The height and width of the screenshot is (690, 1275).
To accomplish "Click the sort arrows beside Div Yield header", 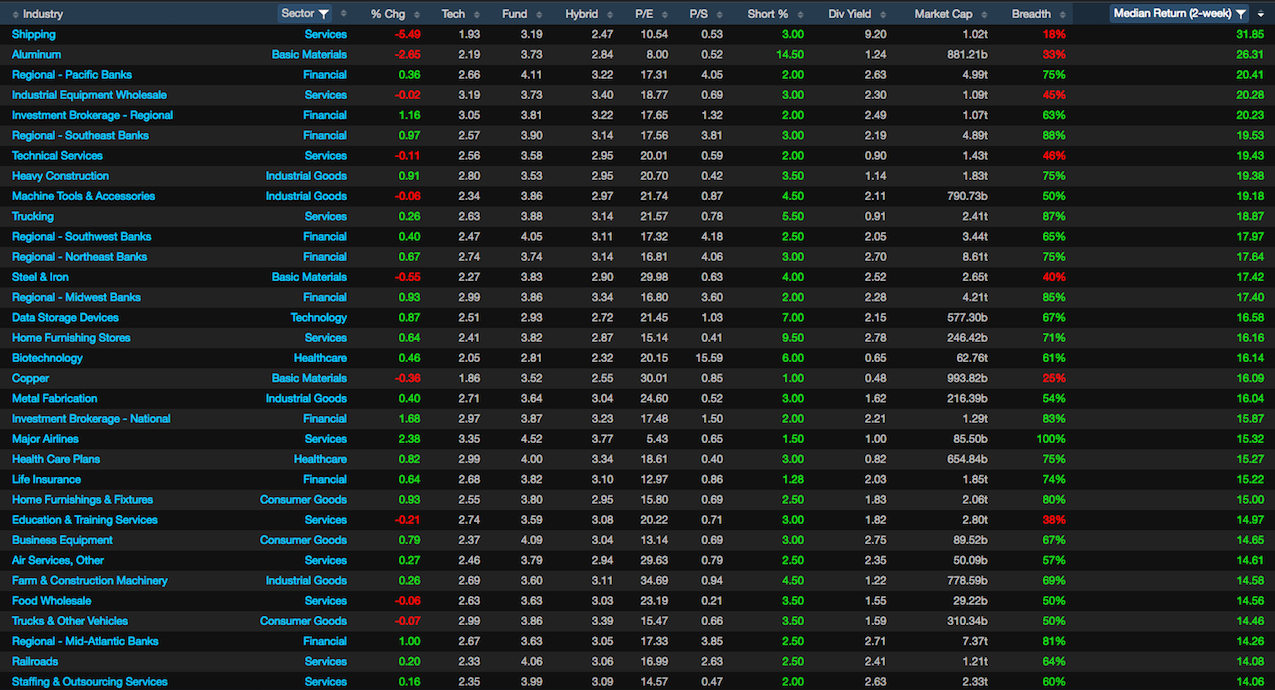I will pos(883,14).
